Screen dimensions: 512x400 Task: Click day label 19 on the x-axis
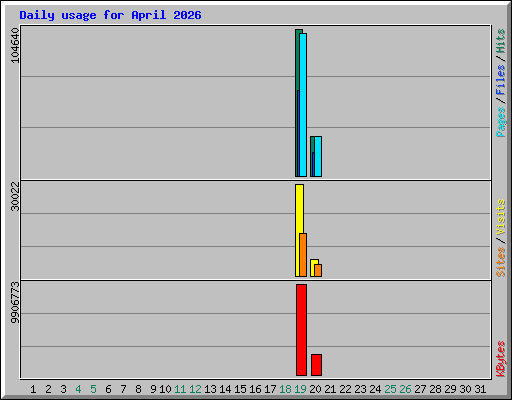(300, 389)
